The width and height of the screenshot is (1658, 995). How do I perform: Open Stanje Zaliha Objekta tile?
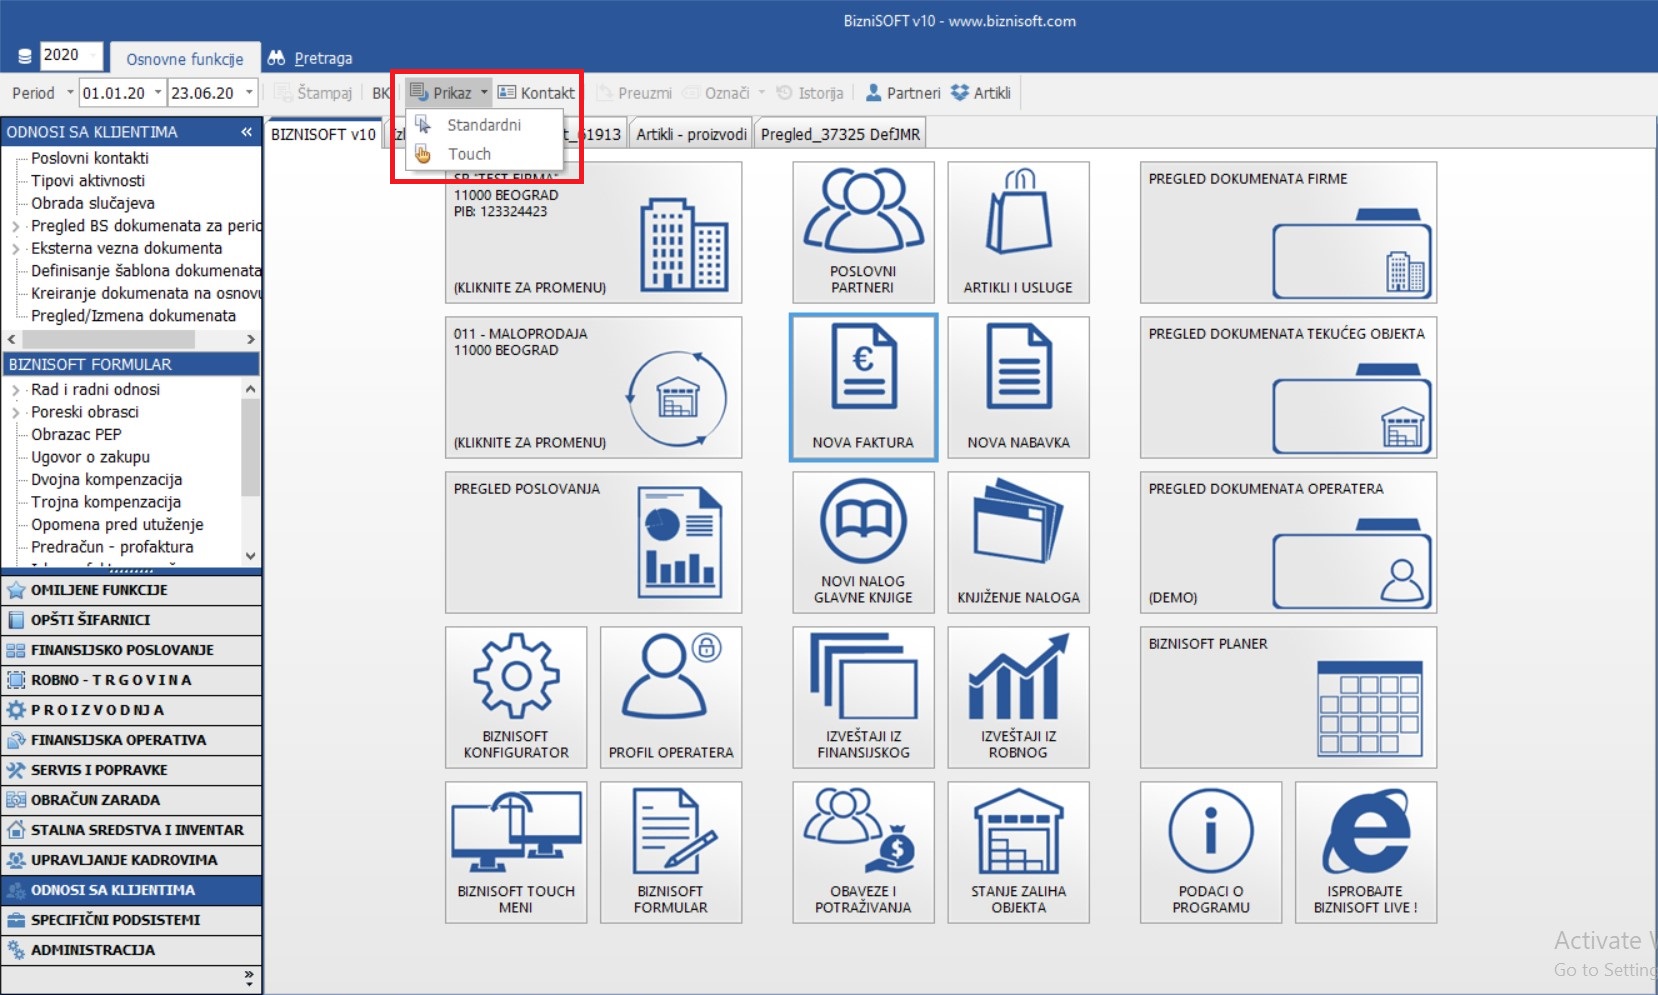pyautogui.click(x=1018, y=852)
